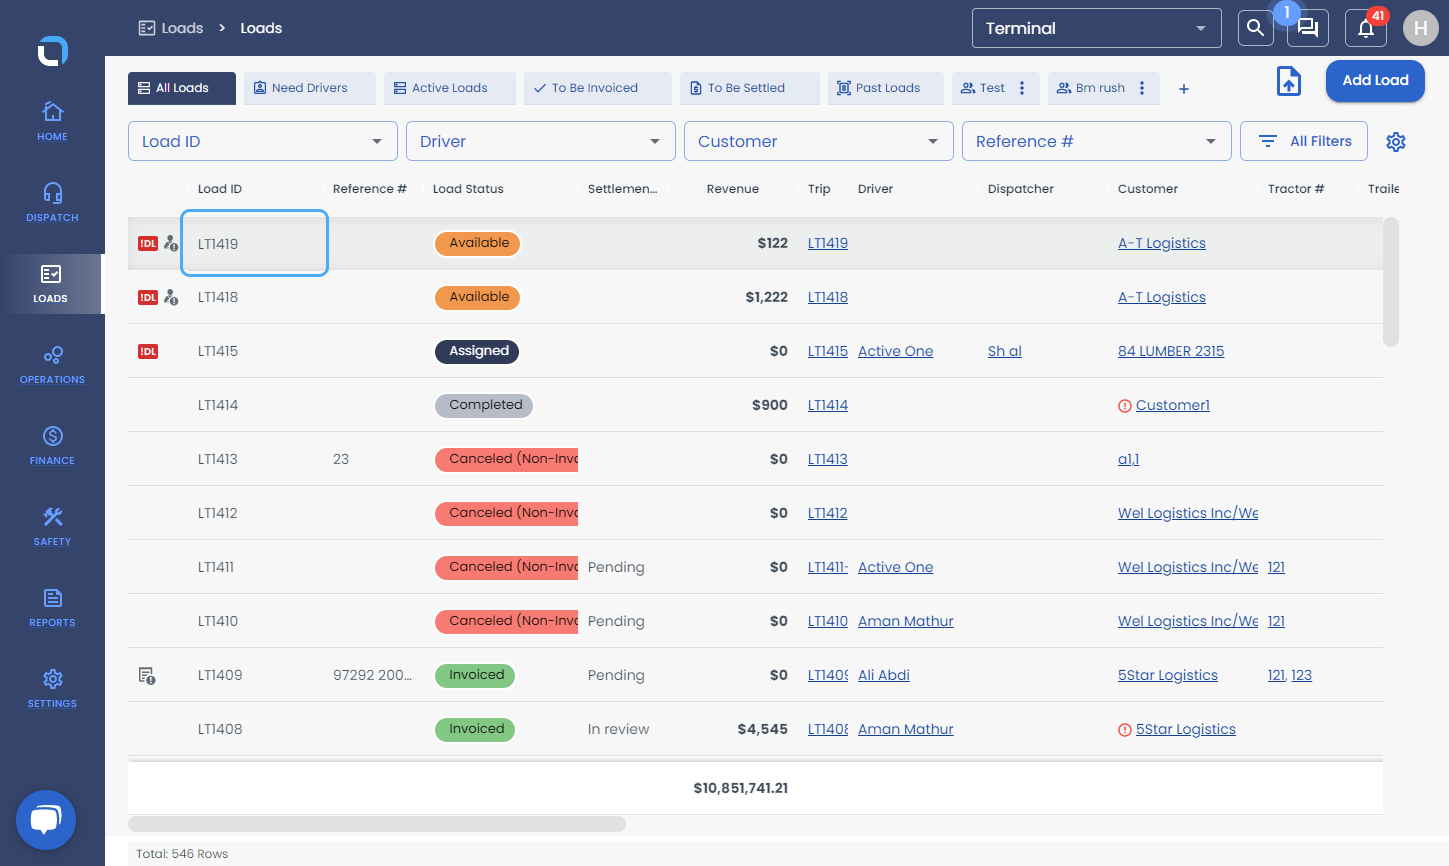Screen dimensions: 1449x866
Task: Expand the Driver filter dropdown
Action: tap(541, 141)
